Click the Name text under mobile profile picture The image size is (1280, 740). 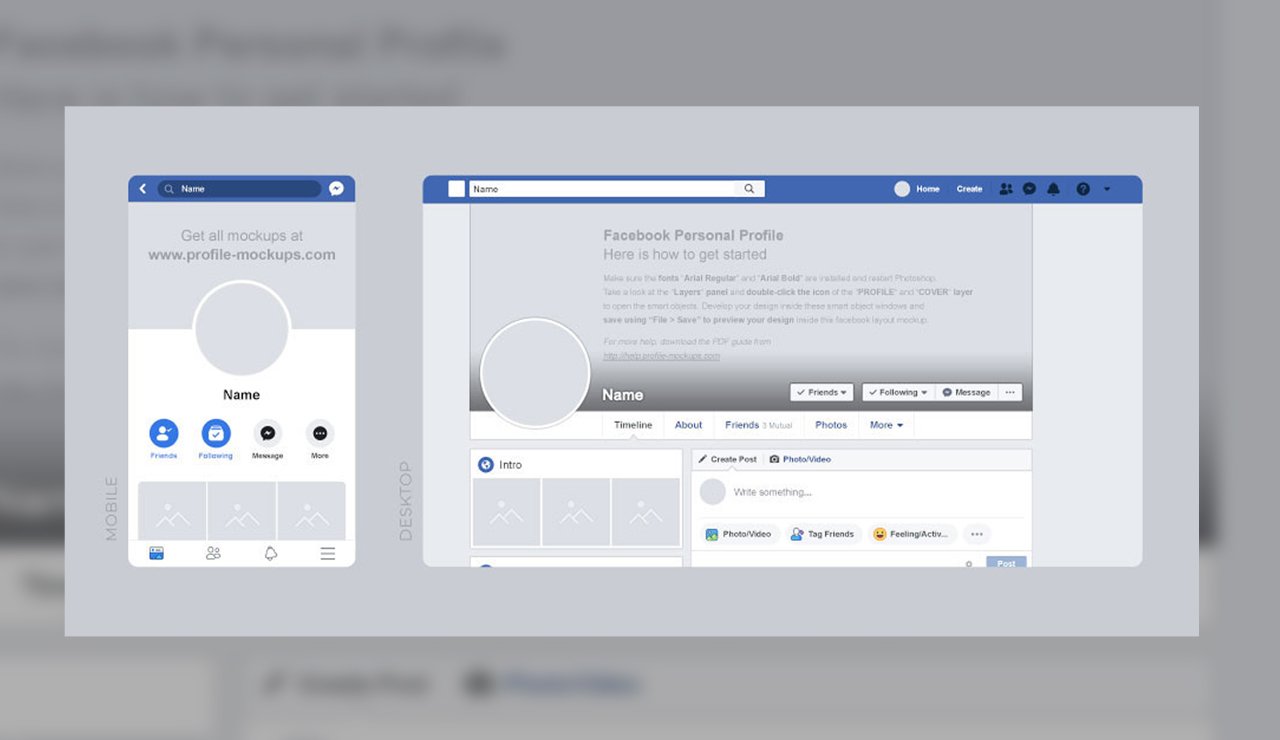[241, 395]
